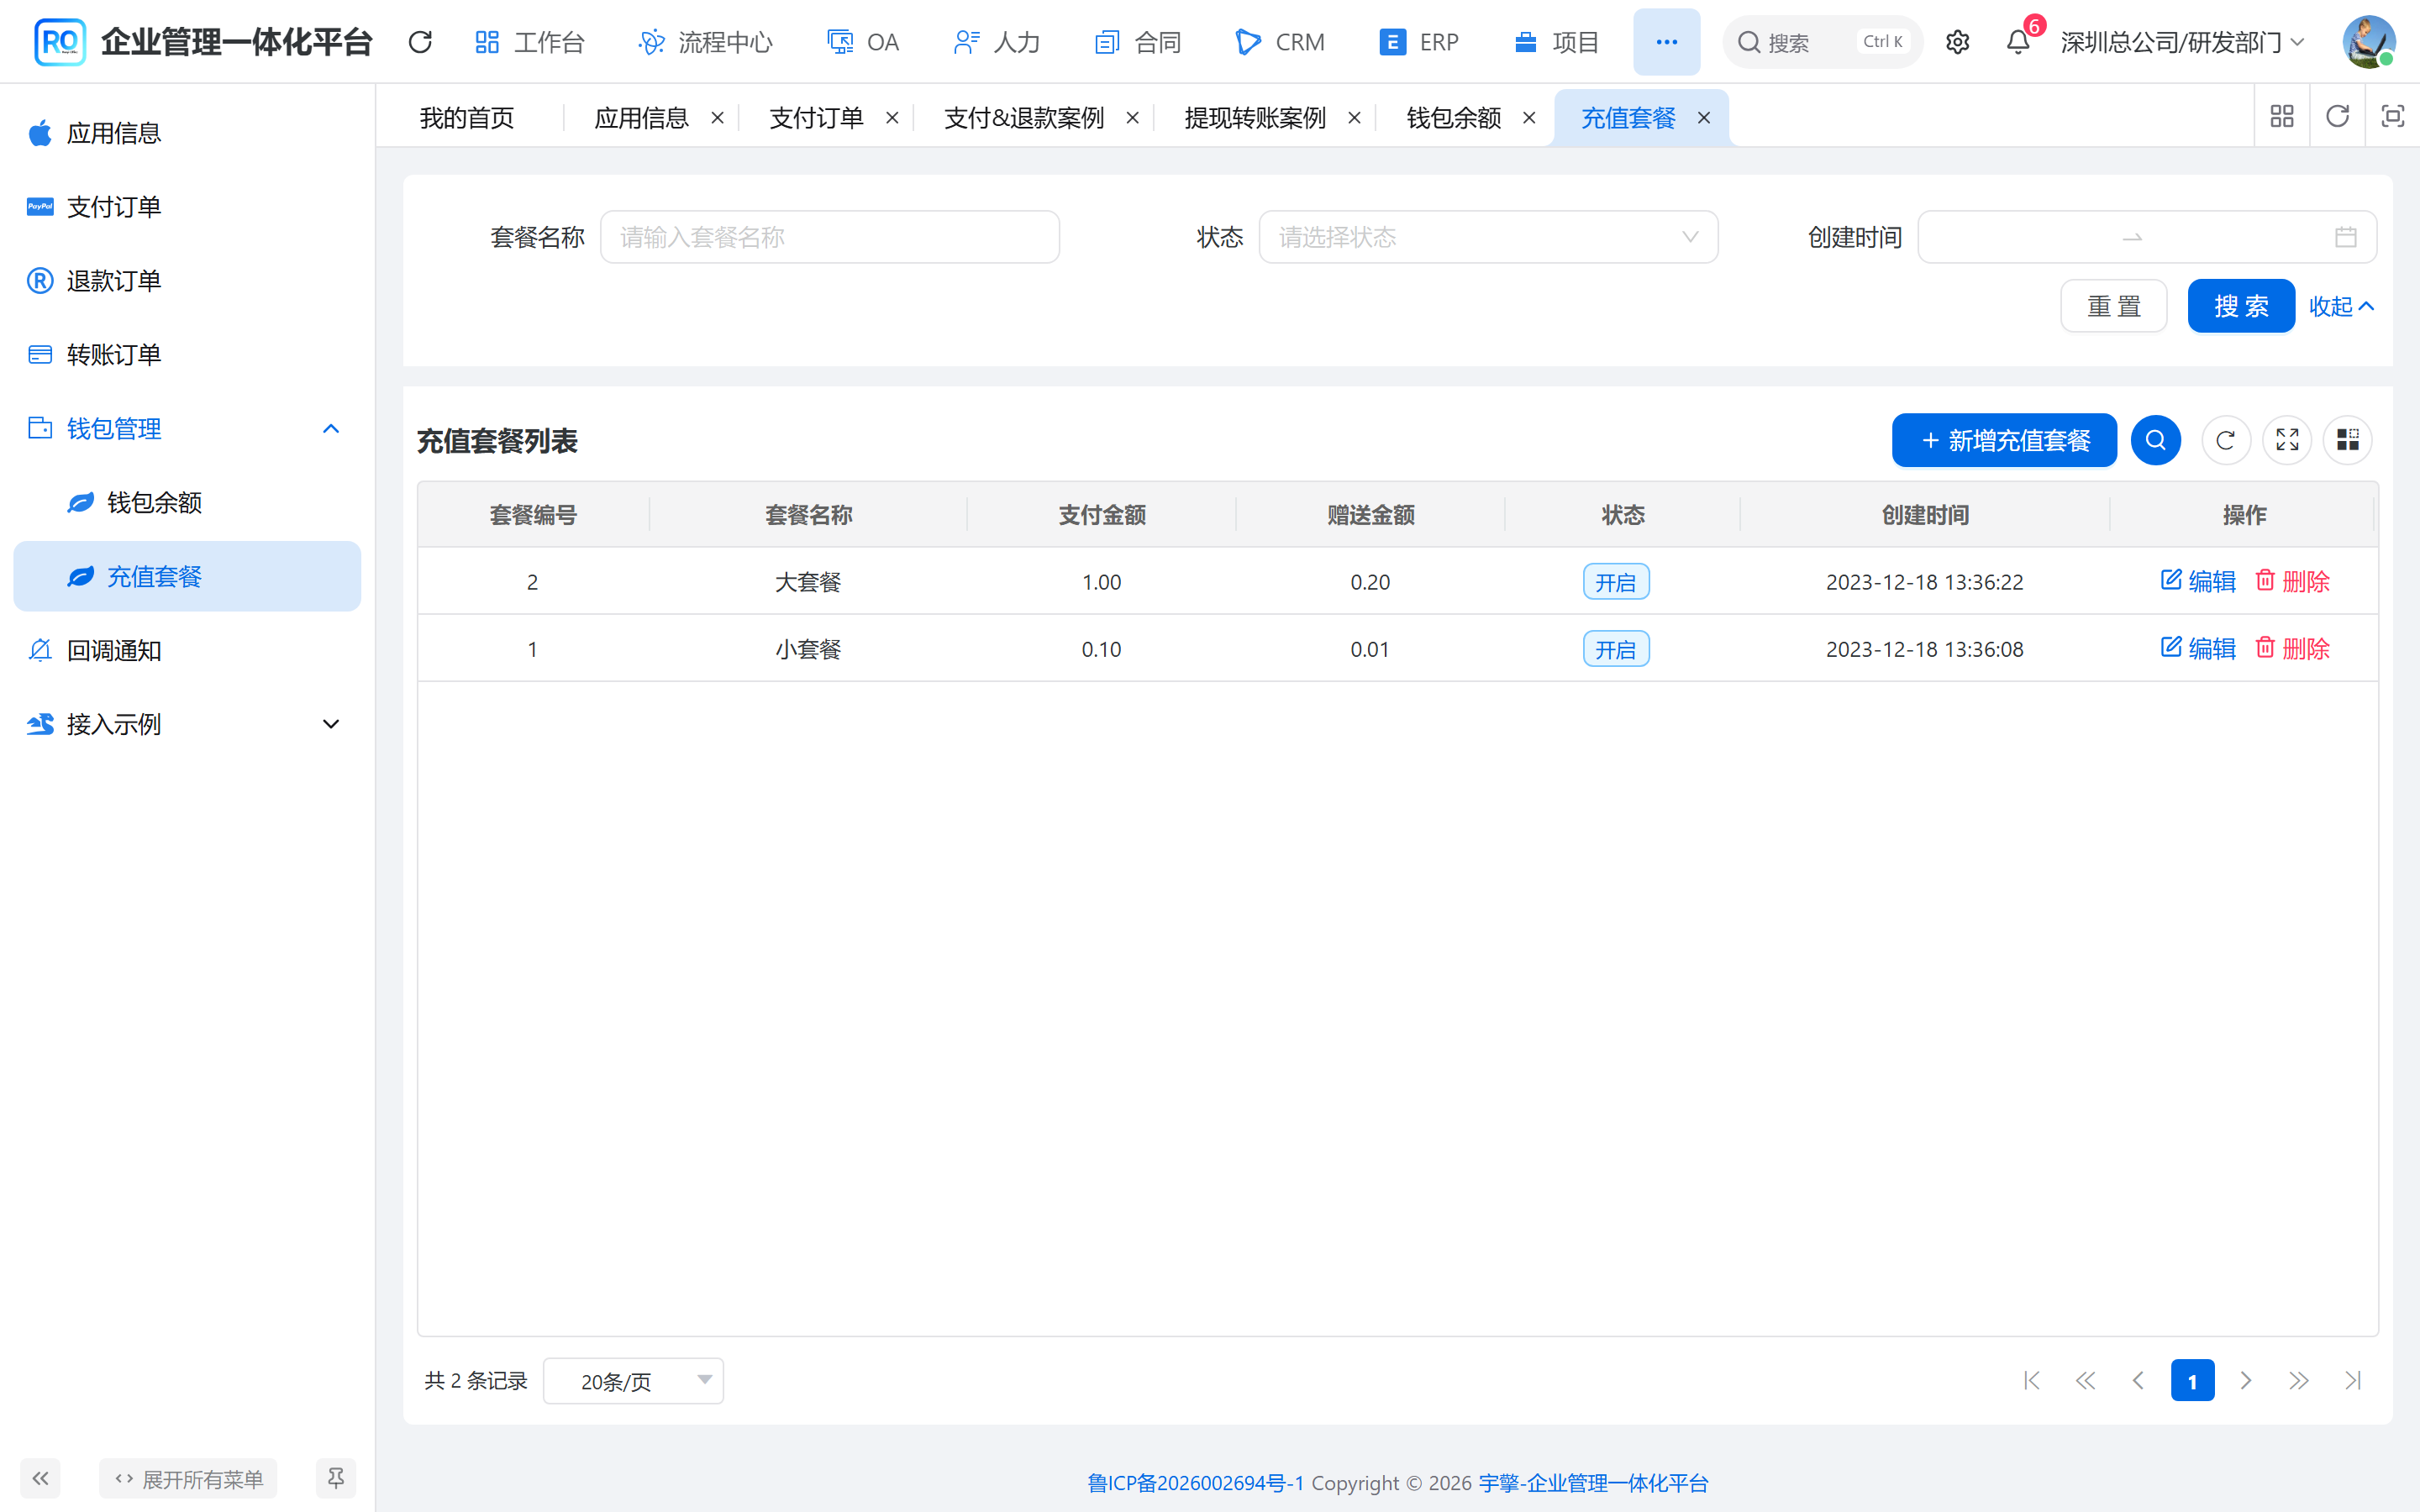Open the 20条/页 page size dropdown

633,1381
